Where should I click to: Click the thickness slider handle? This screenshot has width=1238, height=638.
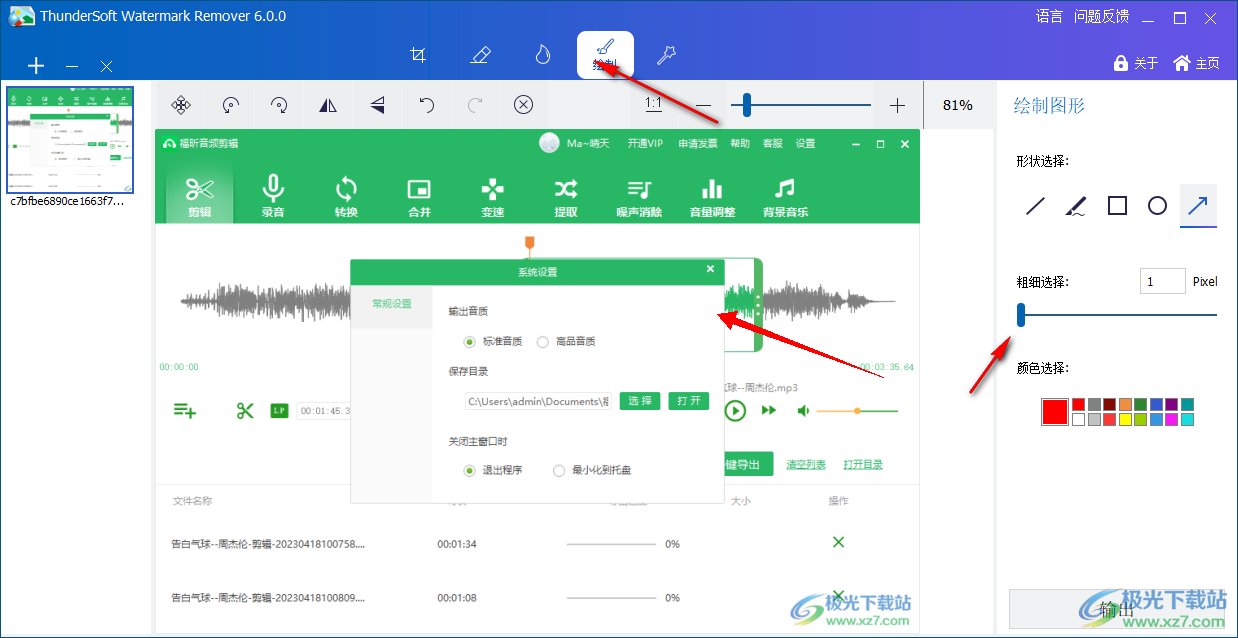pos(1021,315)
